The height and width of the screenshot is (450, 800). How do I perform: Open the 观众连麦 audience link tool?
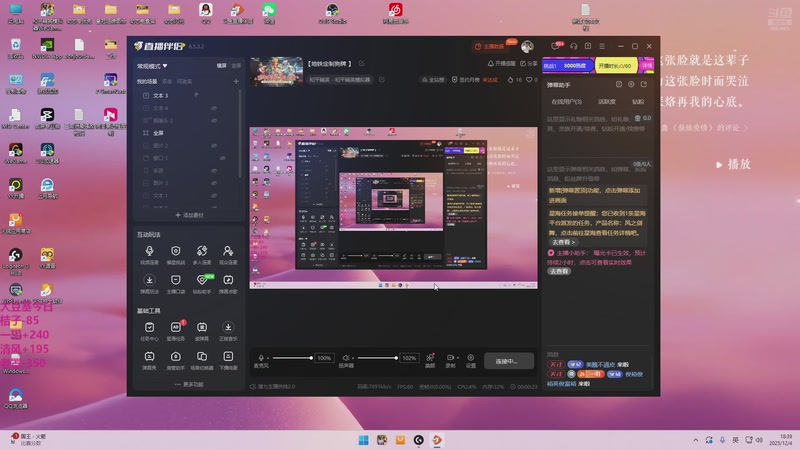pos(228,254)
